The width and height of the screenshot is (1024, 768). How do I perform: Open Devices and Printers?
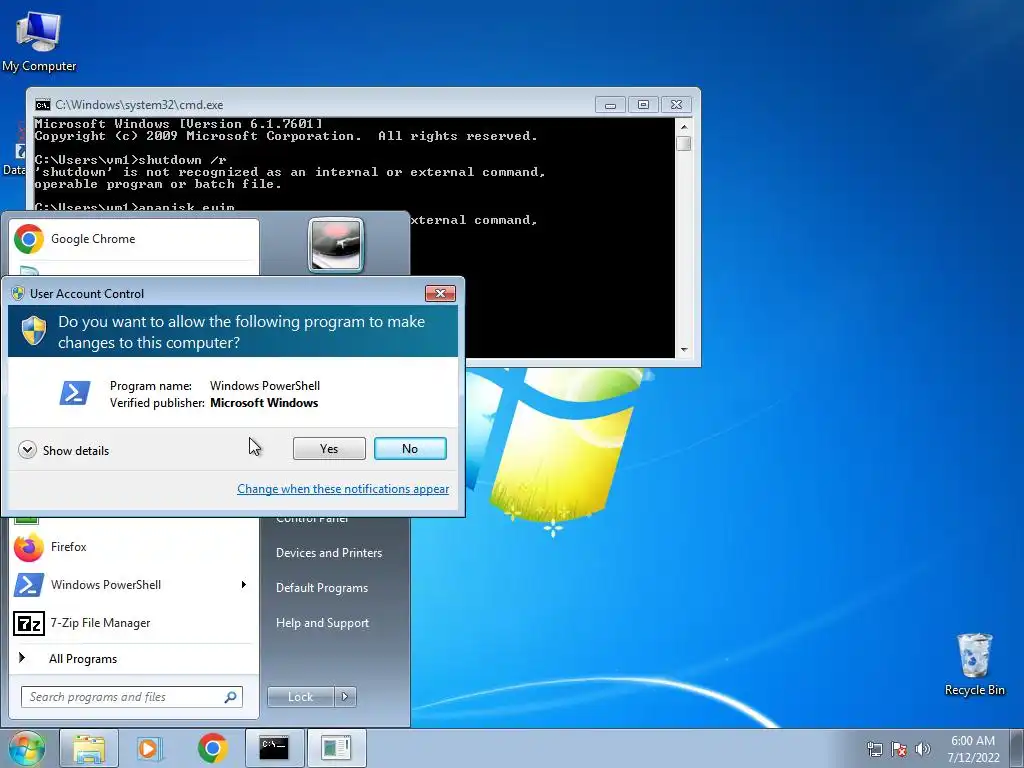click(x=329, y=552)
